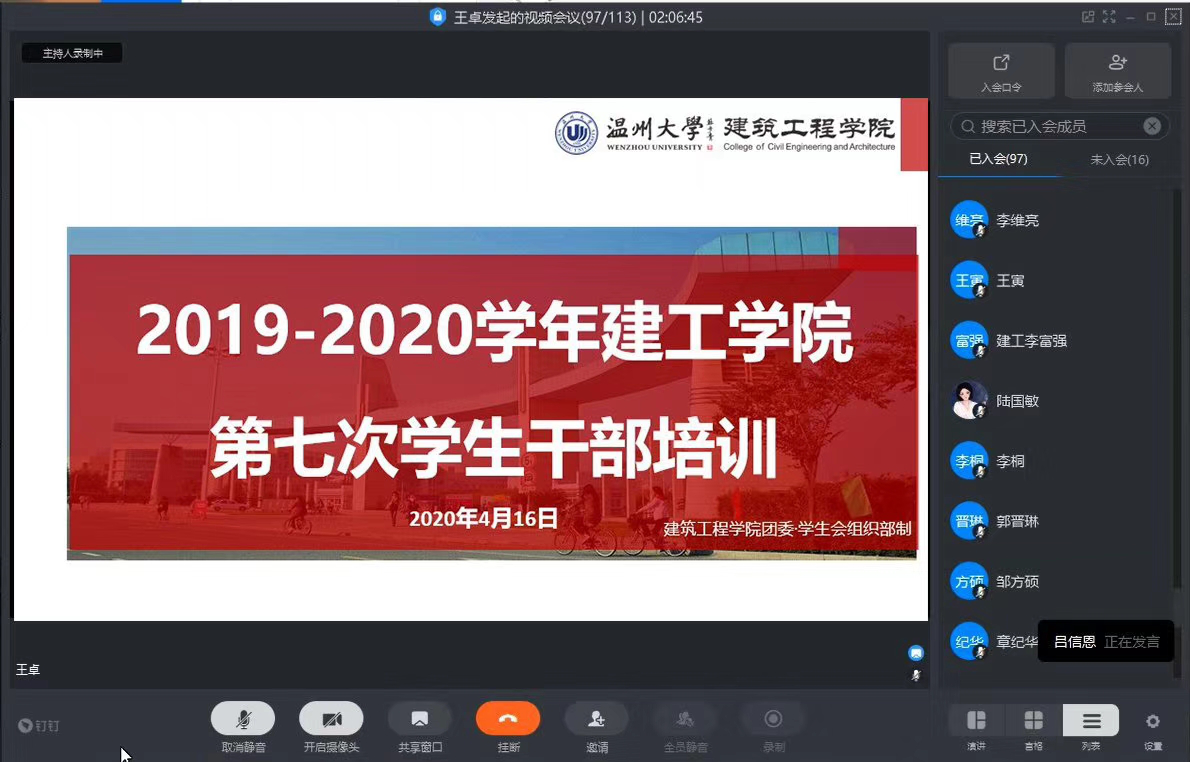This screenshot has height=762, width=1190.
Task: Switch to the 未入会(16) tab
Action: point(1119,160)
